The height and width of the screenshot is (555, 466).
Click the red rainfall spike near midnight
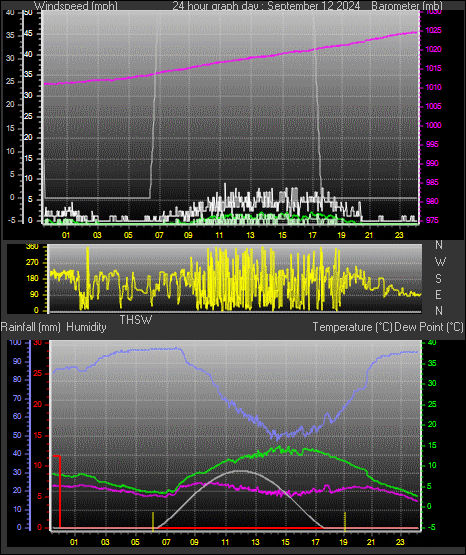point(59,491)
